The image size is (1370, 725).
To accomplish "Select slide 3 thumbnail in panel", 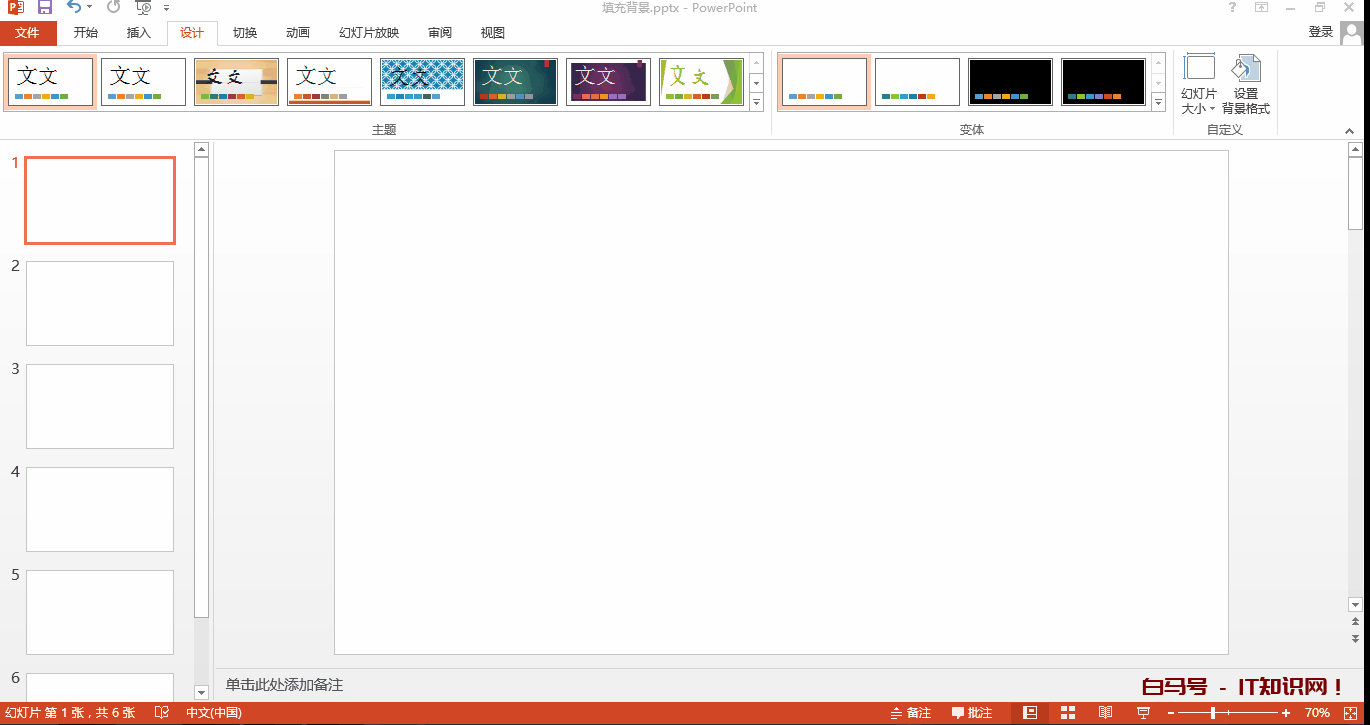I will 100,406.
